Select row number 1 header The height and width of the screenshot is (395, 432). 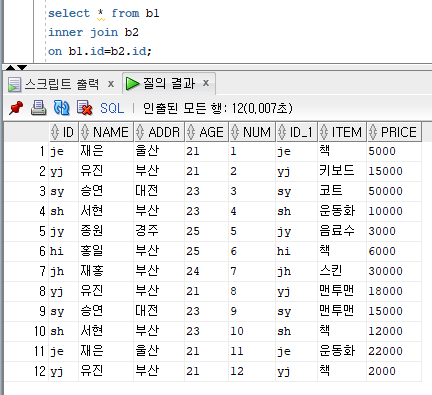[x=27, y=151]
